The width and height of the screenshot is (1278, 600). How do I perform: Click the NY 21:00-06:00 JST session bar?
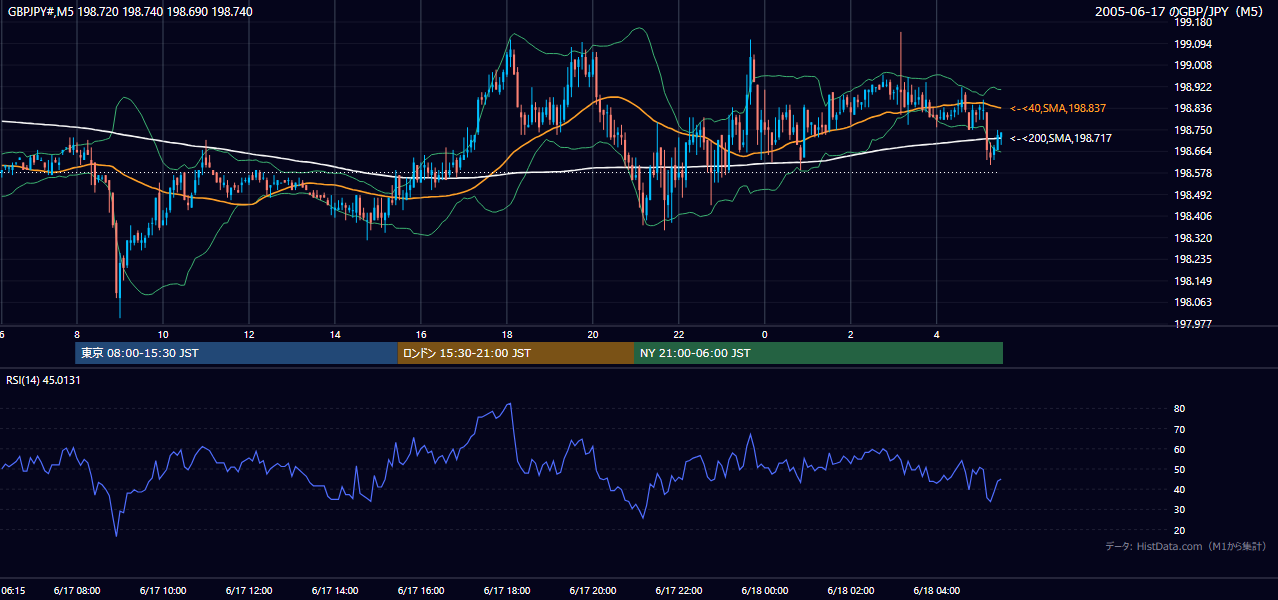coord(818,353)
